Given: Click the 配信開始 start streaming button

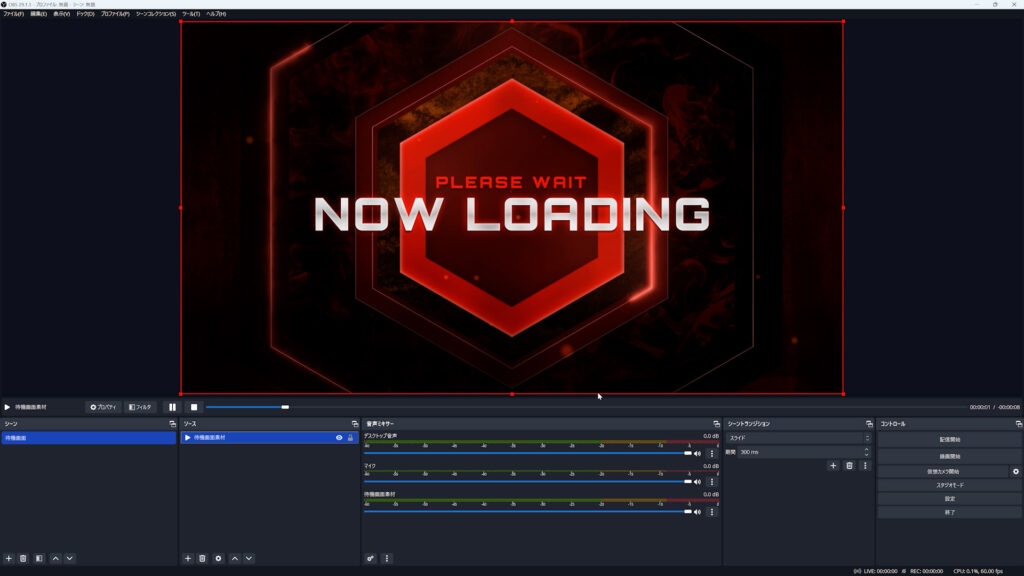Looking at the screenshot, I should (x=949, y=440).
